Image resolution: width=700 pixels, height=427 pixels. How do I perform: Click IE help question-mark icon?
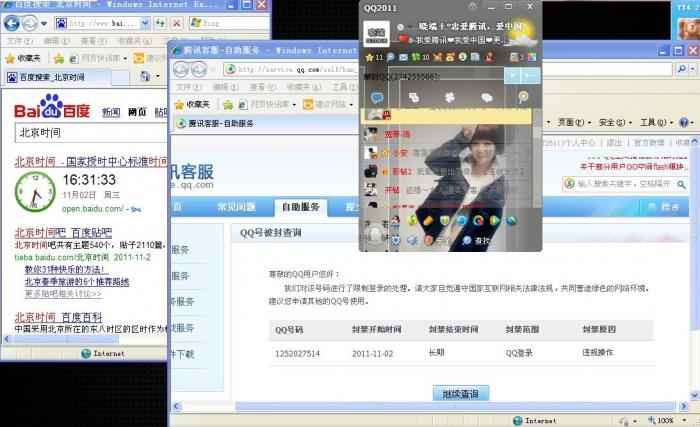coord(683,122)
